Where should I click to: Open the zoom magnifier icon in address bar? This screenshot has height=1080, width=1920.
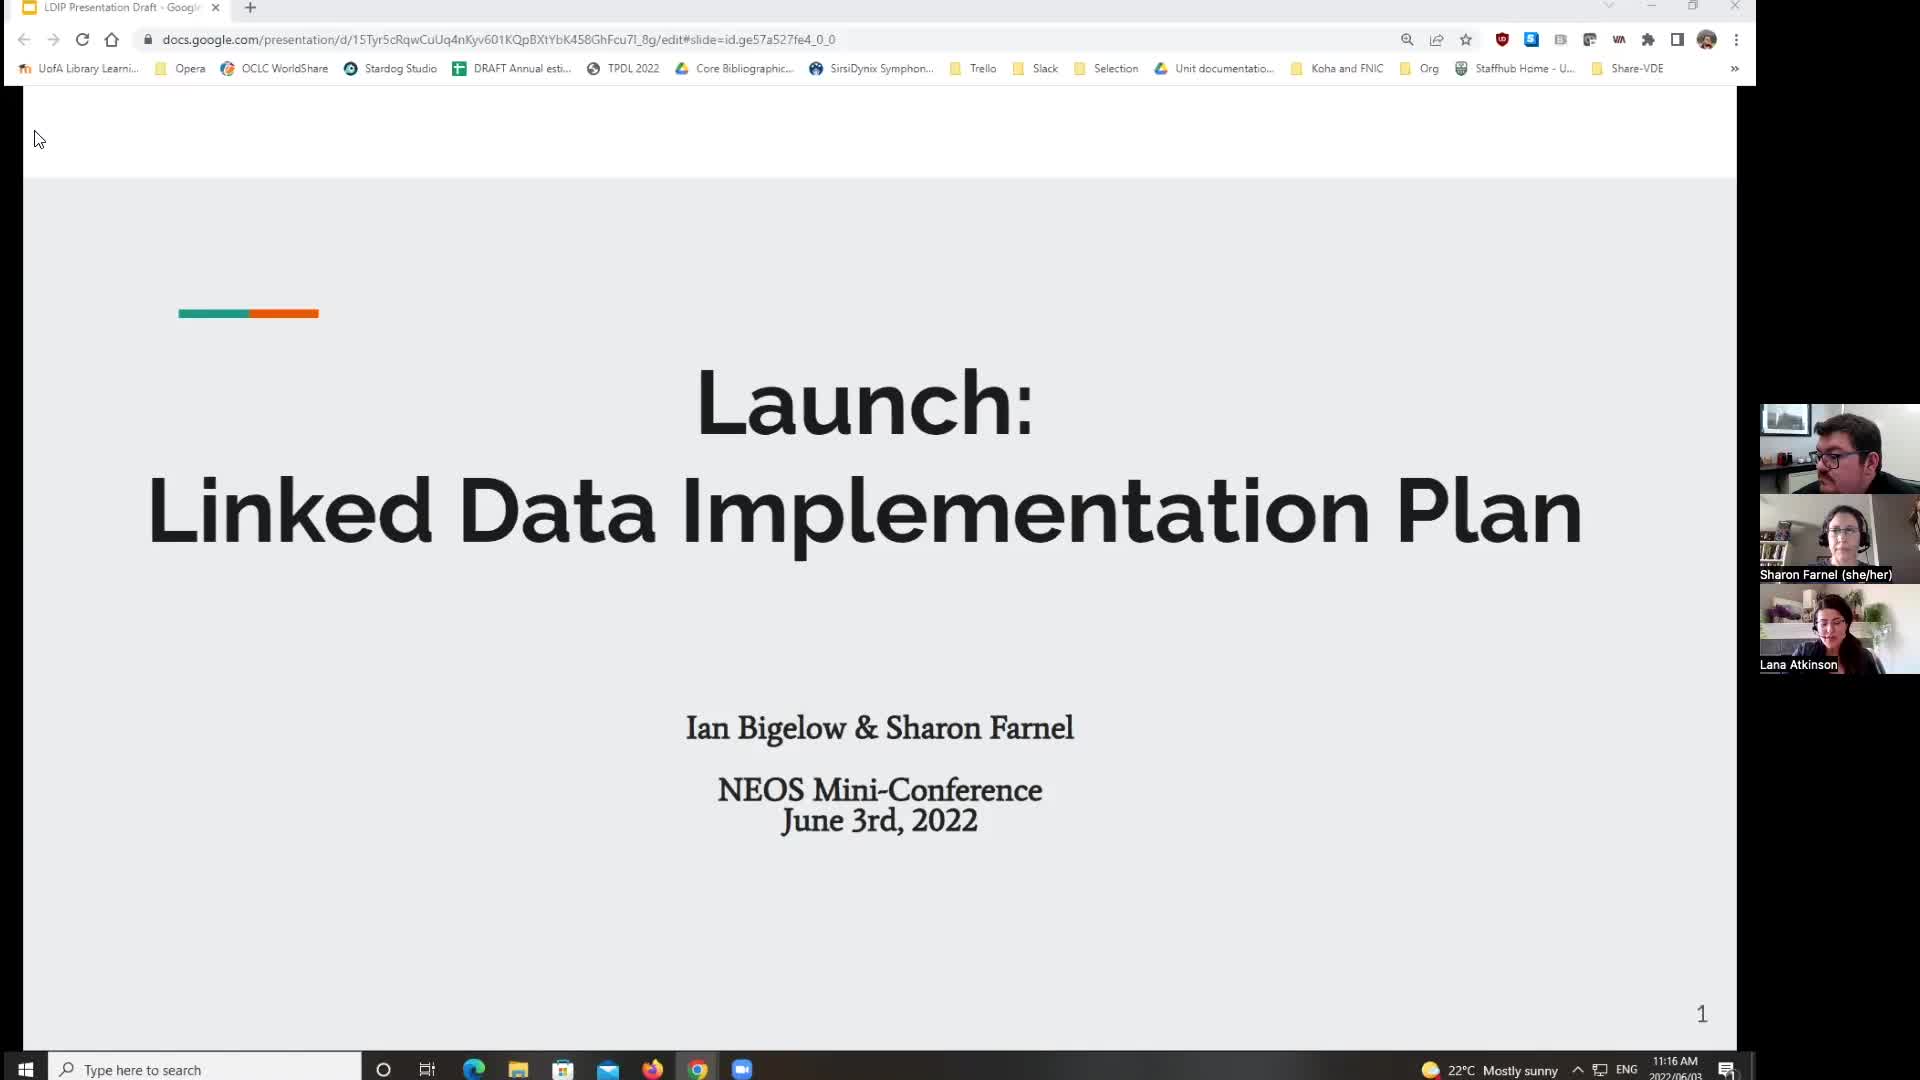point(1407,40)
